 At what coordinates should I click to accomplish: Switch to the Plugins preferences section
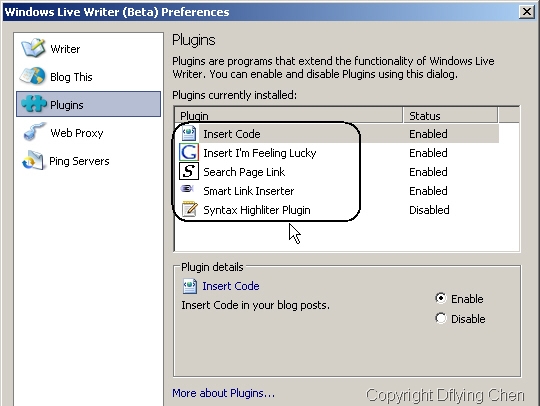click(x=88, y=104)
